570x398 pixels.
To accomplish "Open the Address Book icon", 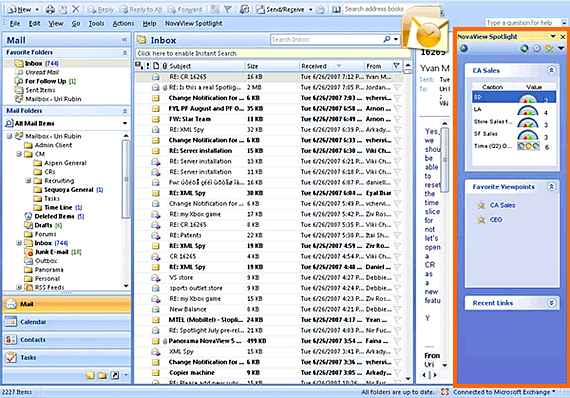I will pyautogui.click(x=336, y=9).
